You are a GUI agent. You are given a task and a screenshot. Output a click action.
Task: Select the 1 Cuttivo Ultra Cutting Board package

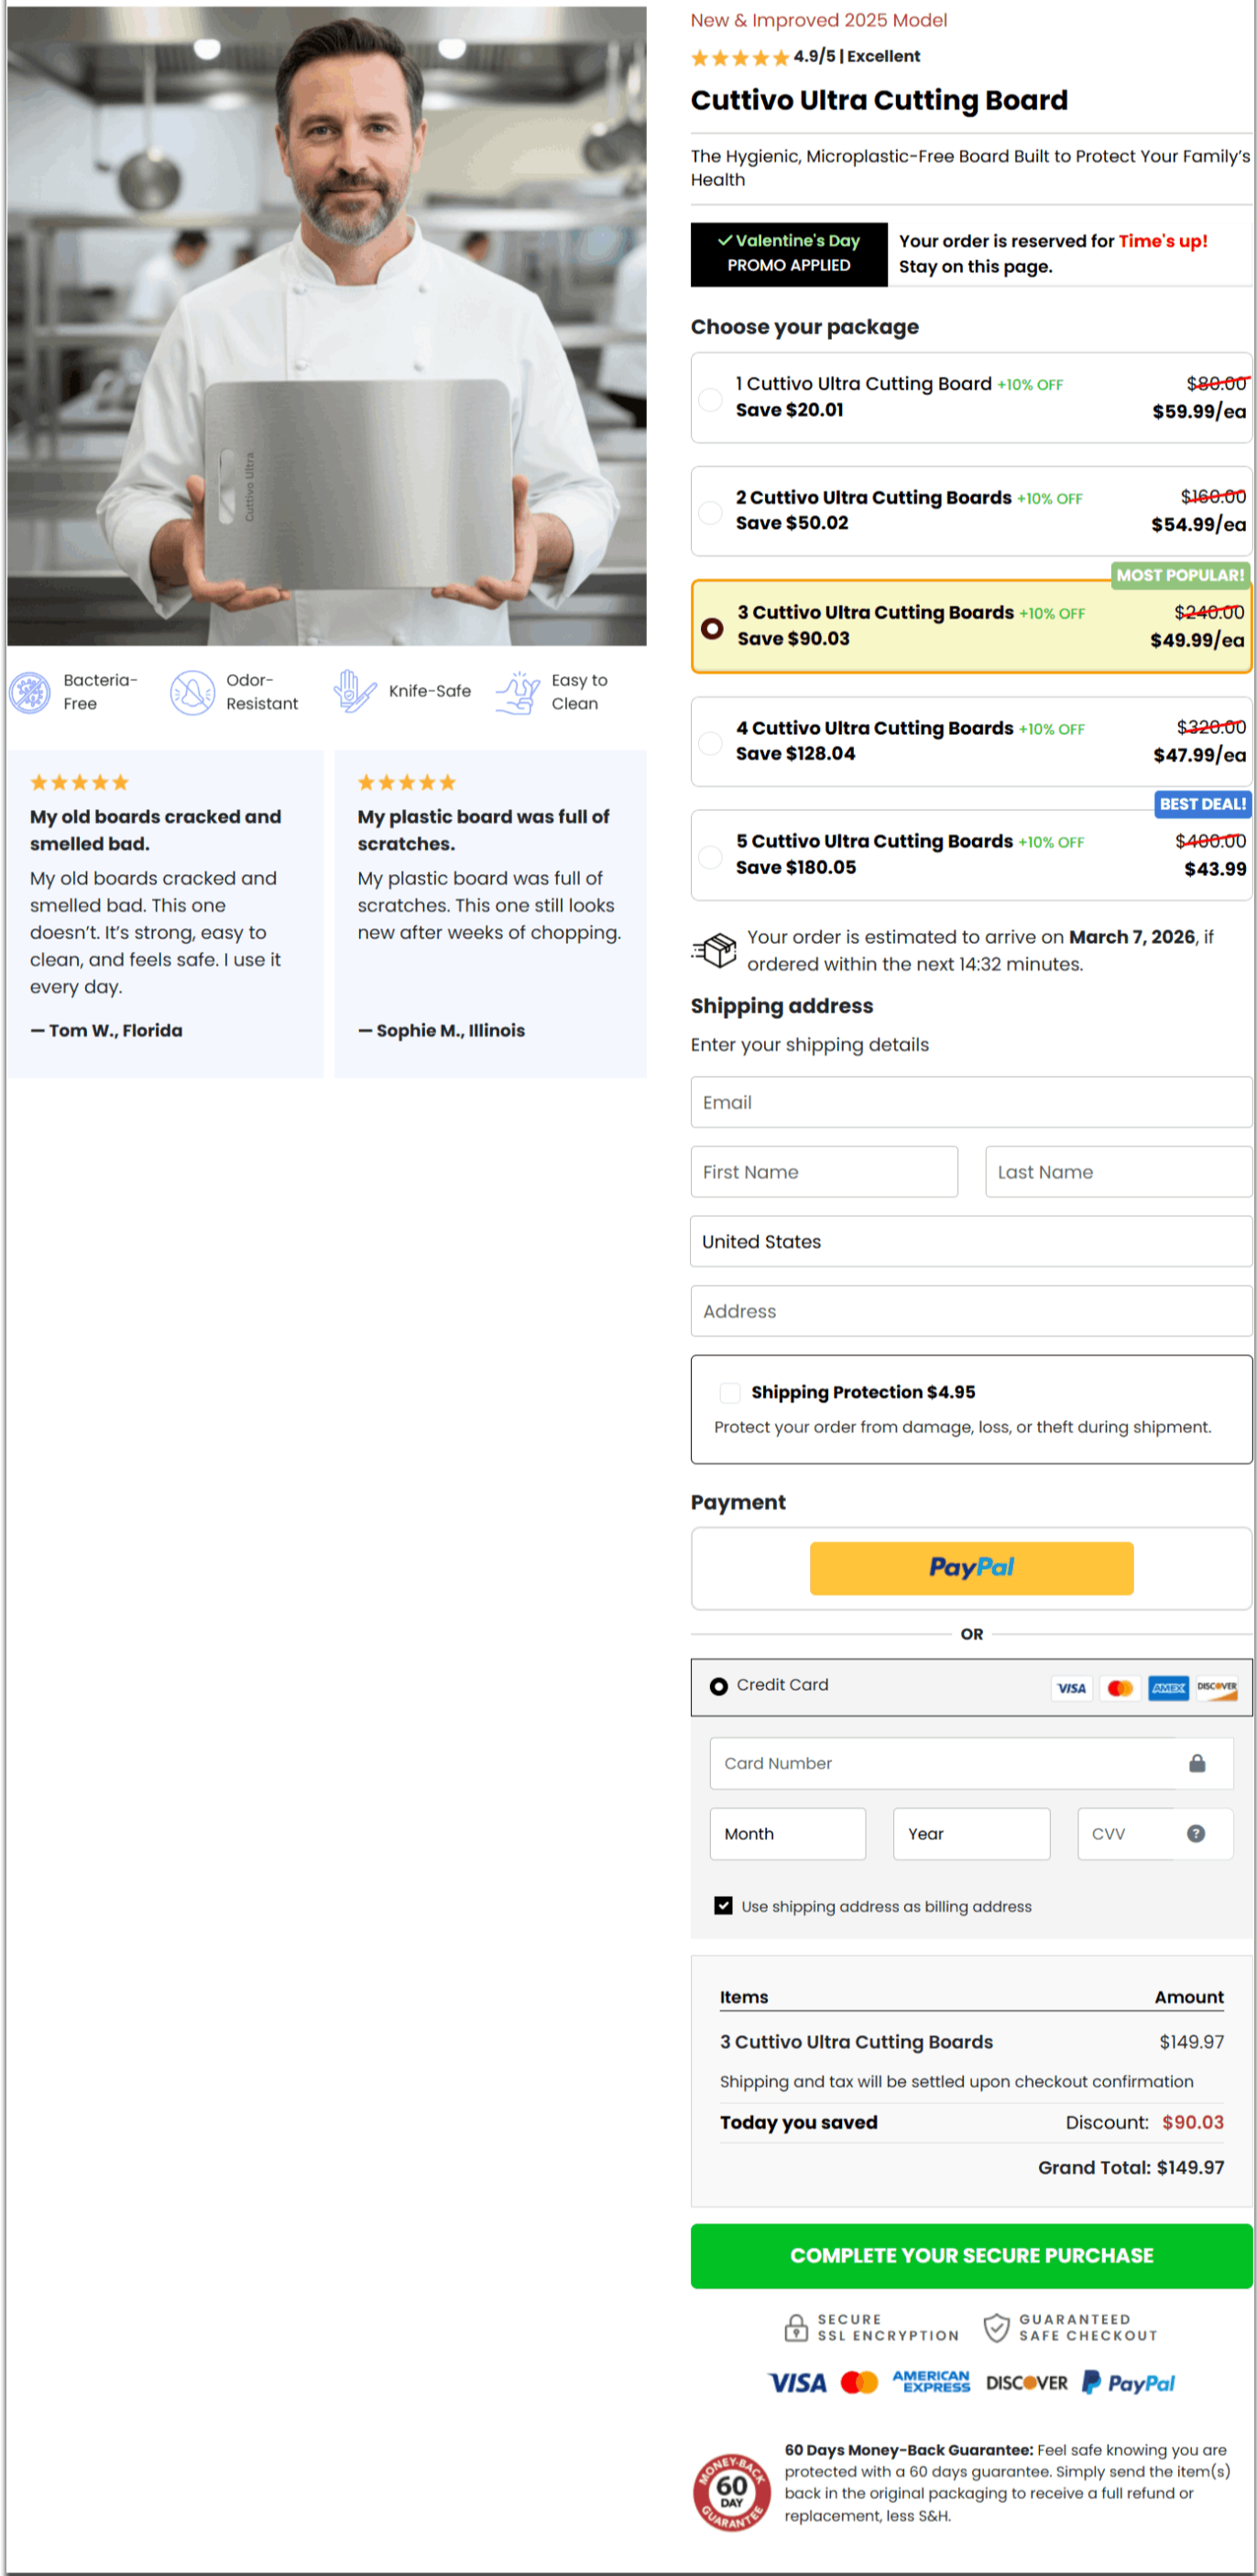point(971,397)
